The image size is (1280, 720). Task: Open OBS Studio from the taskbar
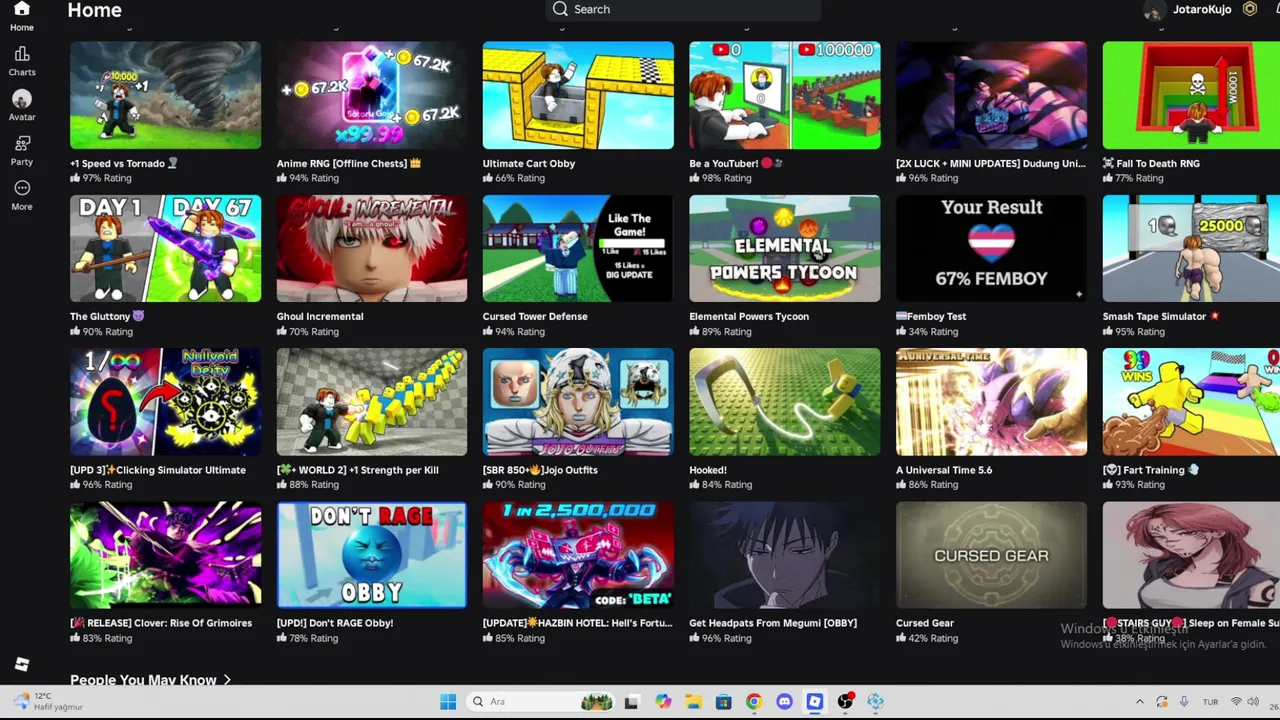point(845,702)
